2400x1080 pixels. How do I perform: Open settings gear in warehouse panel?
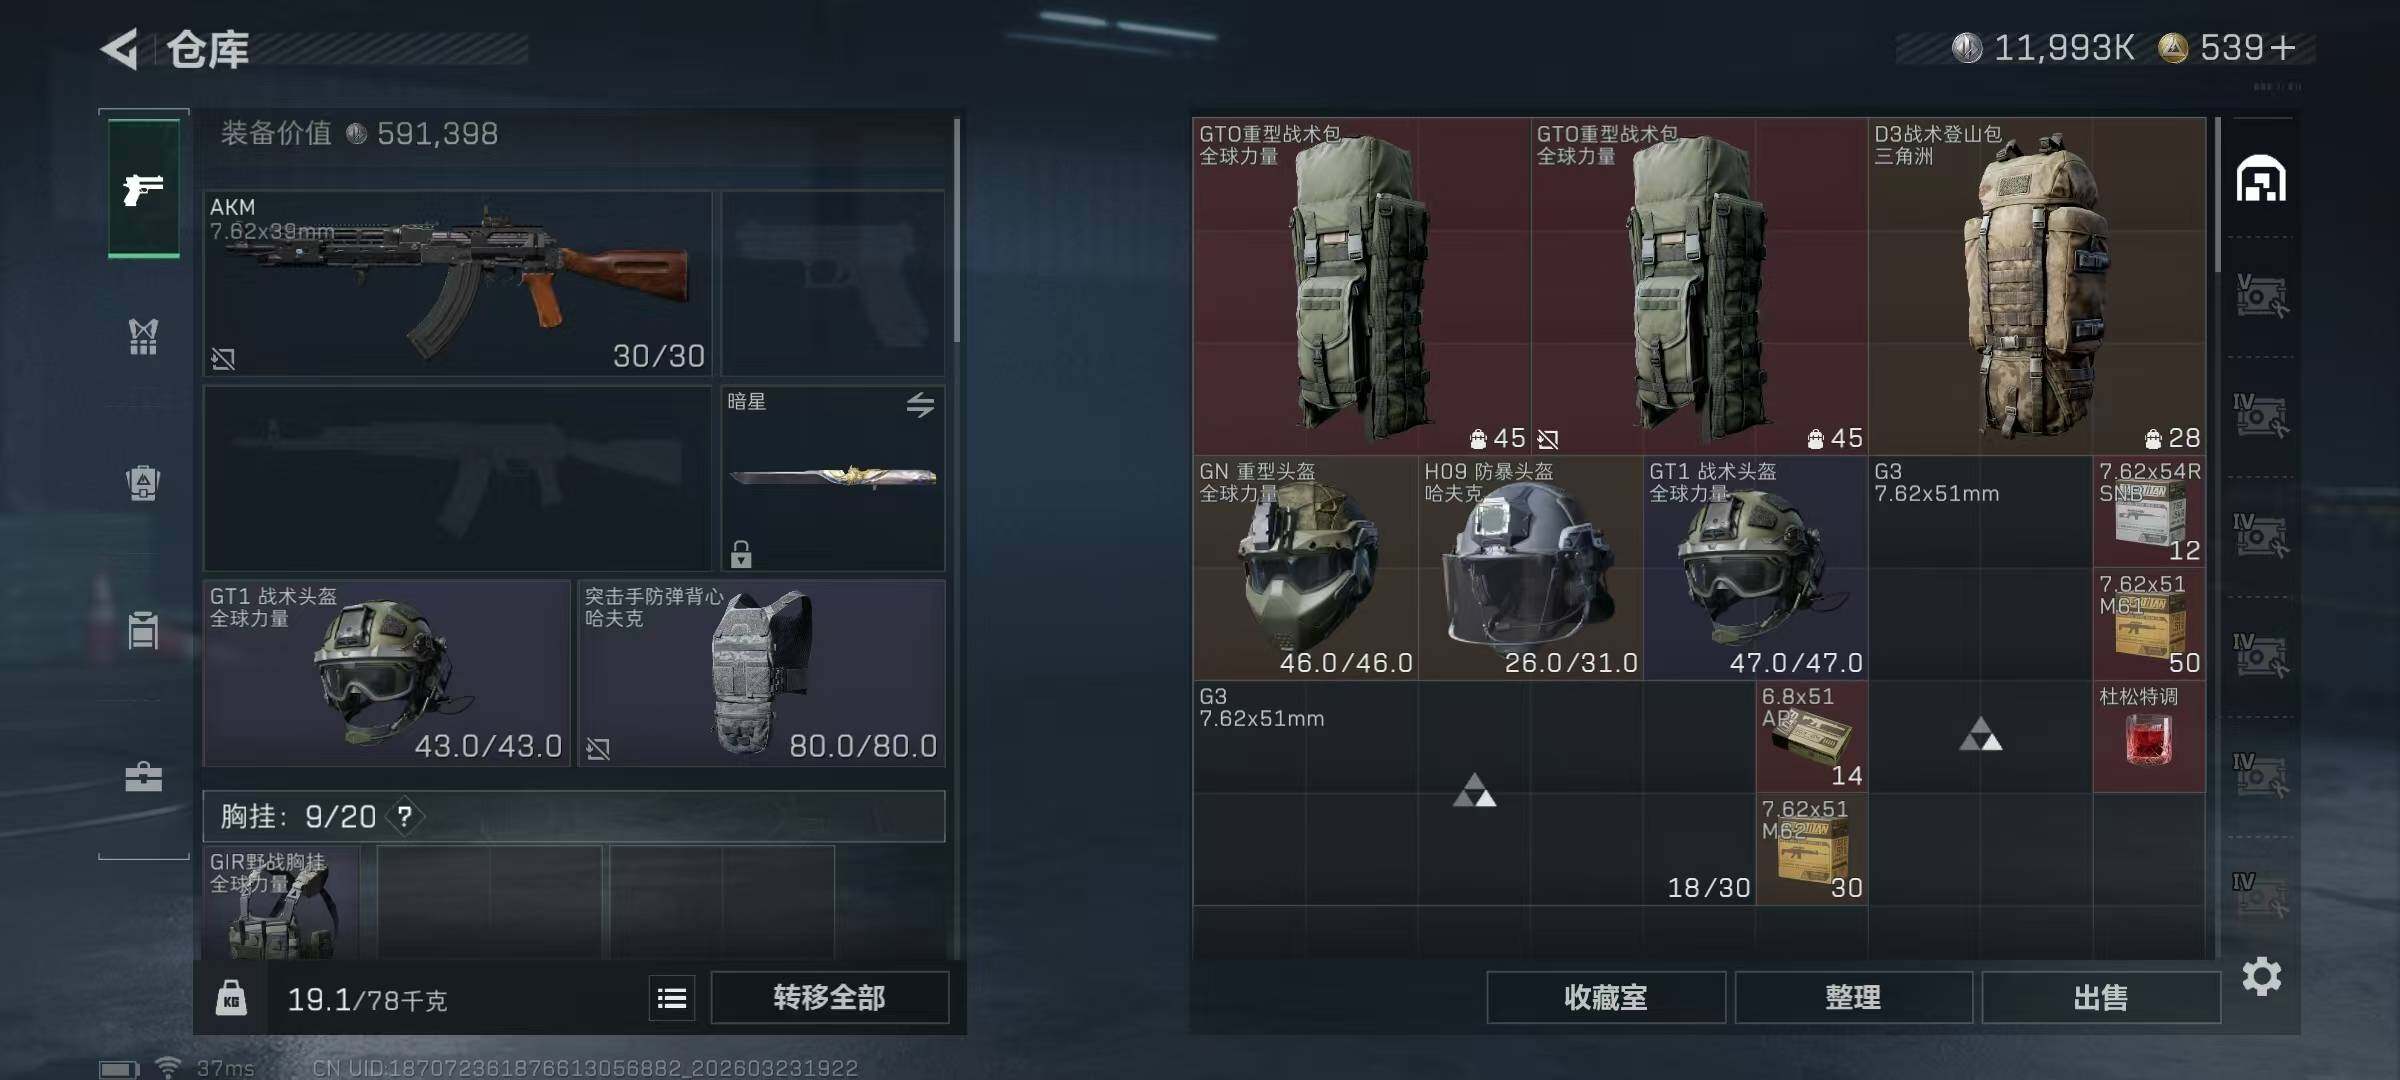[x=2261, y=976]
